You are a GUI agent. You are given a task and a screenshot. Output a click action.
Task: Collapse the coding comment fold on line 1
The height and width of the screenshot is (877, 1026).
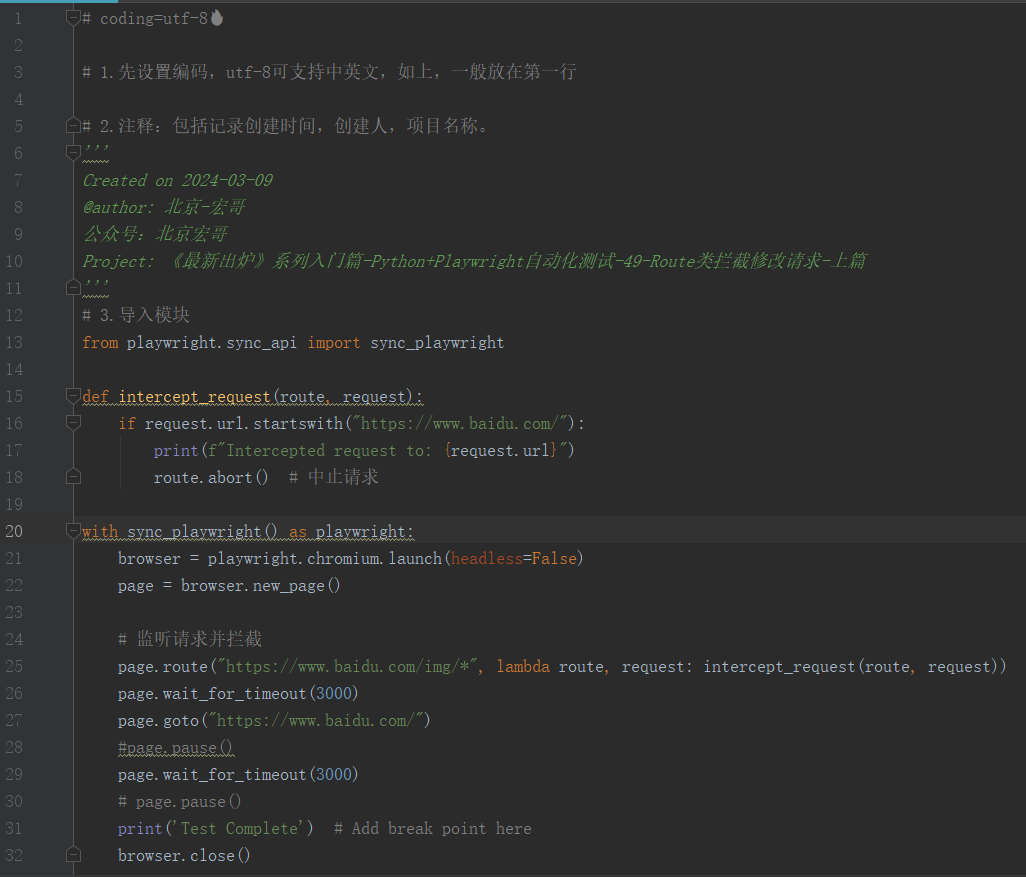click(x=72, y=17)
